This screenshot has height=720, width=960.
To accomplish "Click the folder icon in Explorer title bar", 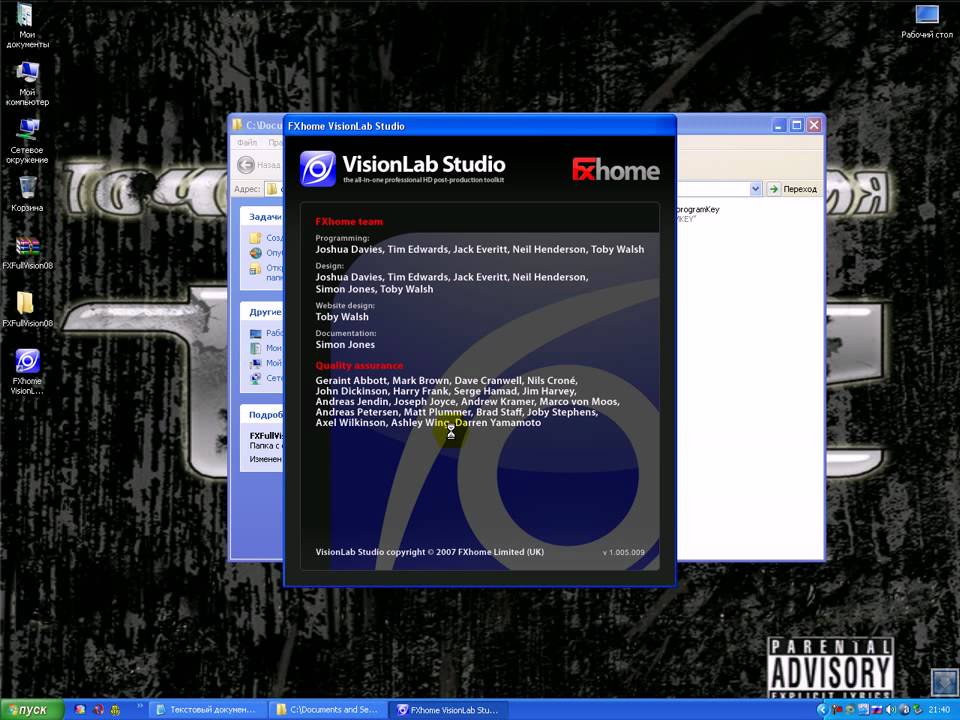I will coord(237,125).
